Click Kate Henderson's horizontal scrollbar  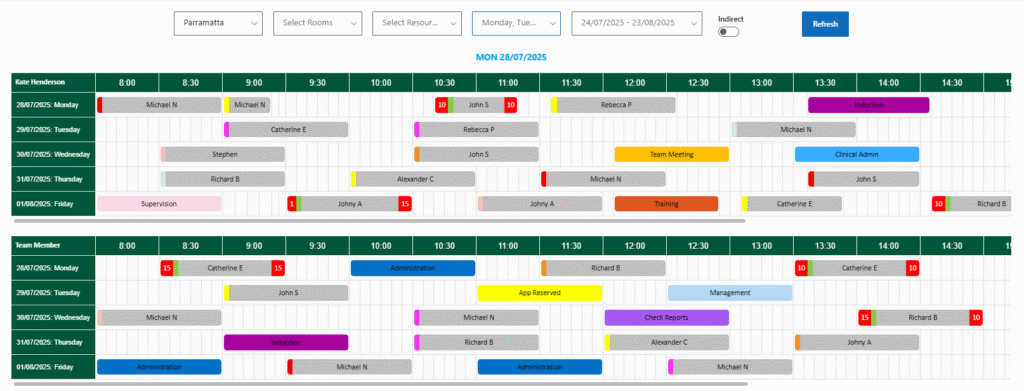click(379, 221)
